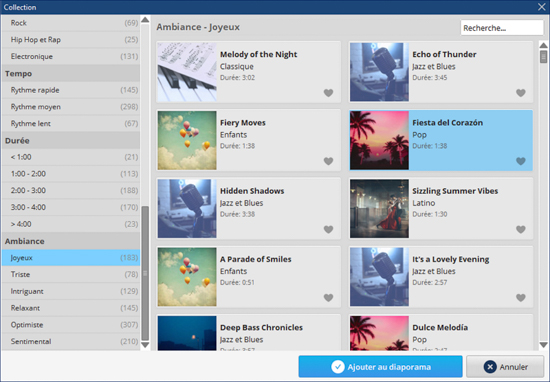Click the Ambiance section header
550x382 pixels.
(x=71, y=241)
